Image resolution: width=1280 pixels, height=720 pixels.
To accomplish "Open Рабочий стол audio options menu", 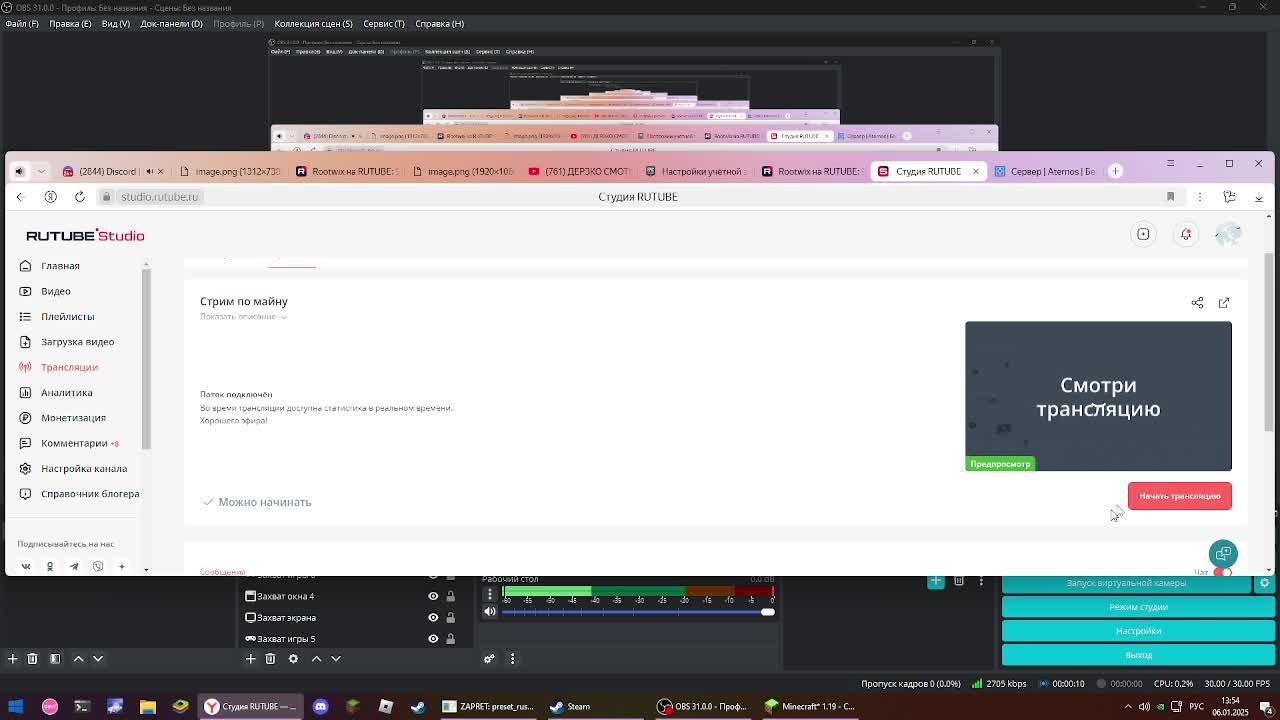I will 490,594.
